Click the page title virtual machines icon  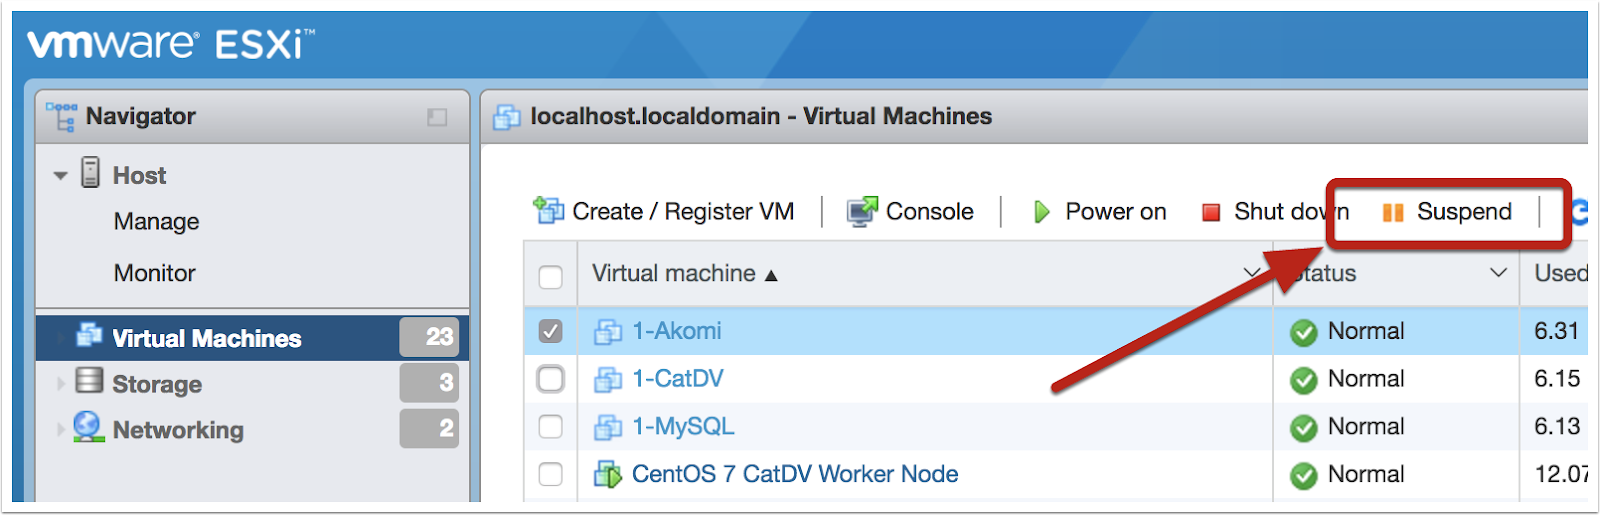click(507, 117)
